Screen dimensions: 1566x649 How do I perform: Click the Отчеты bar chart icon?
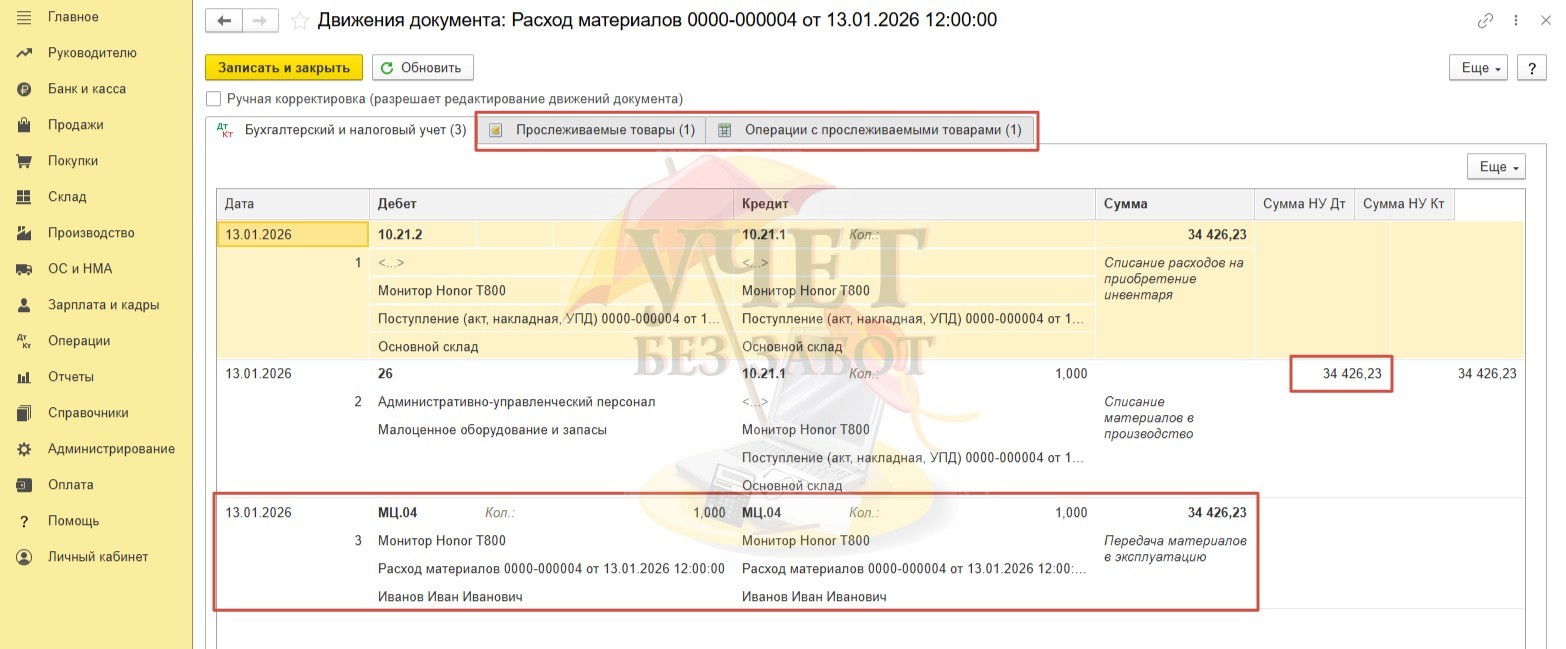pyautogui.click(x=25, y=377)
